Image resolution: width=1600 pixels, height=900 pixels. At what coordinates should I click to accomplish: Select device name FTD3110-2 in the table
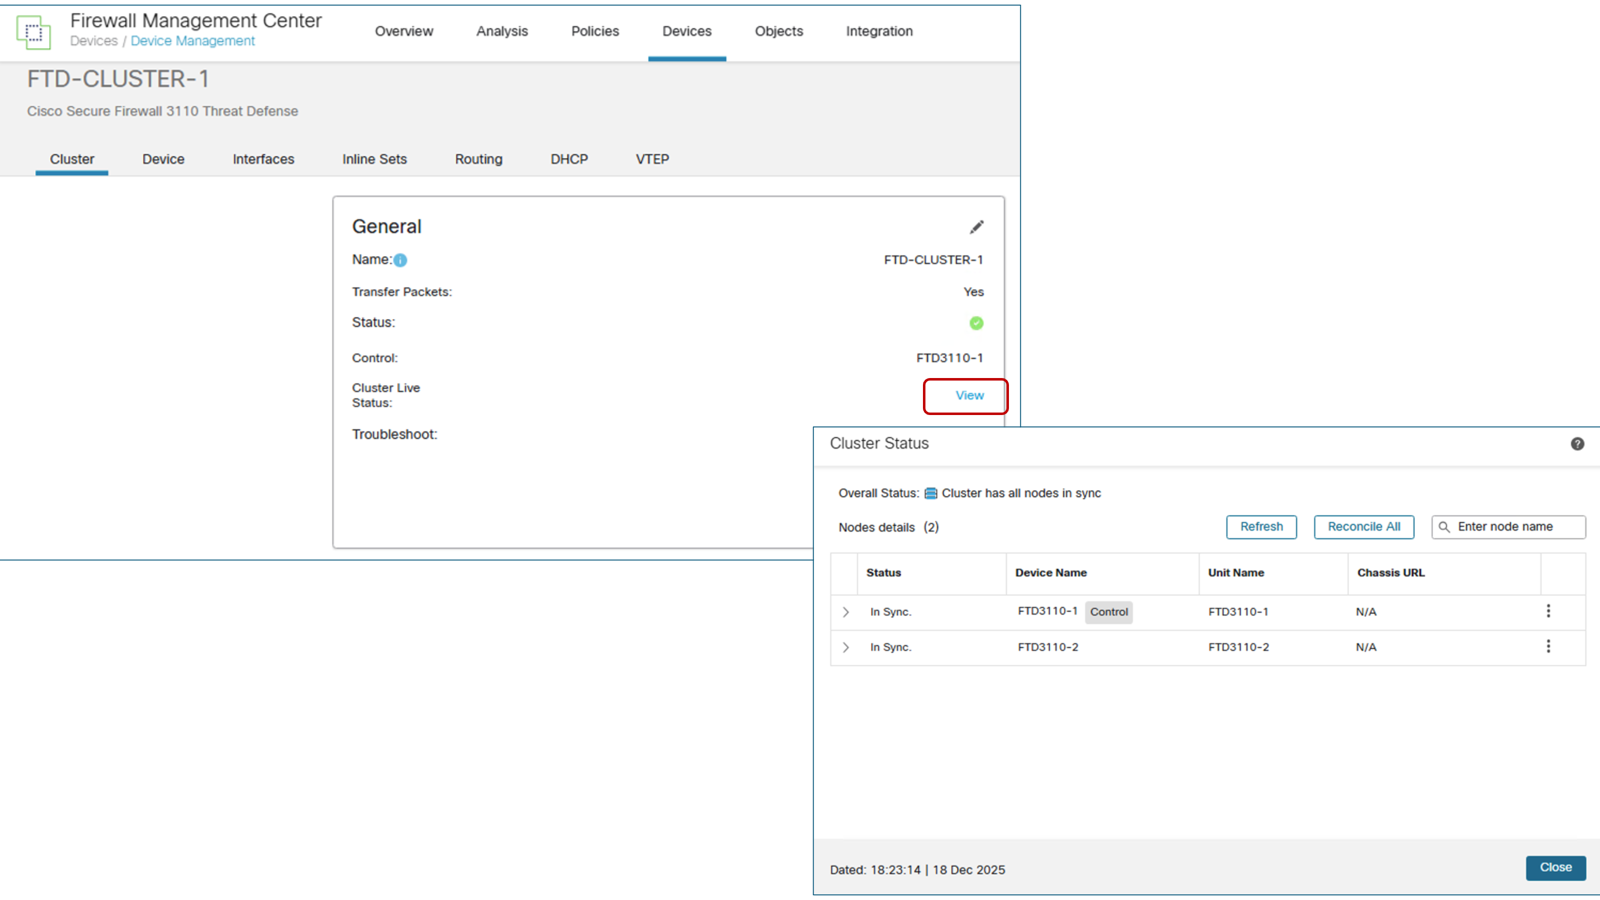pyautogui.click(x=1048, y=647)
